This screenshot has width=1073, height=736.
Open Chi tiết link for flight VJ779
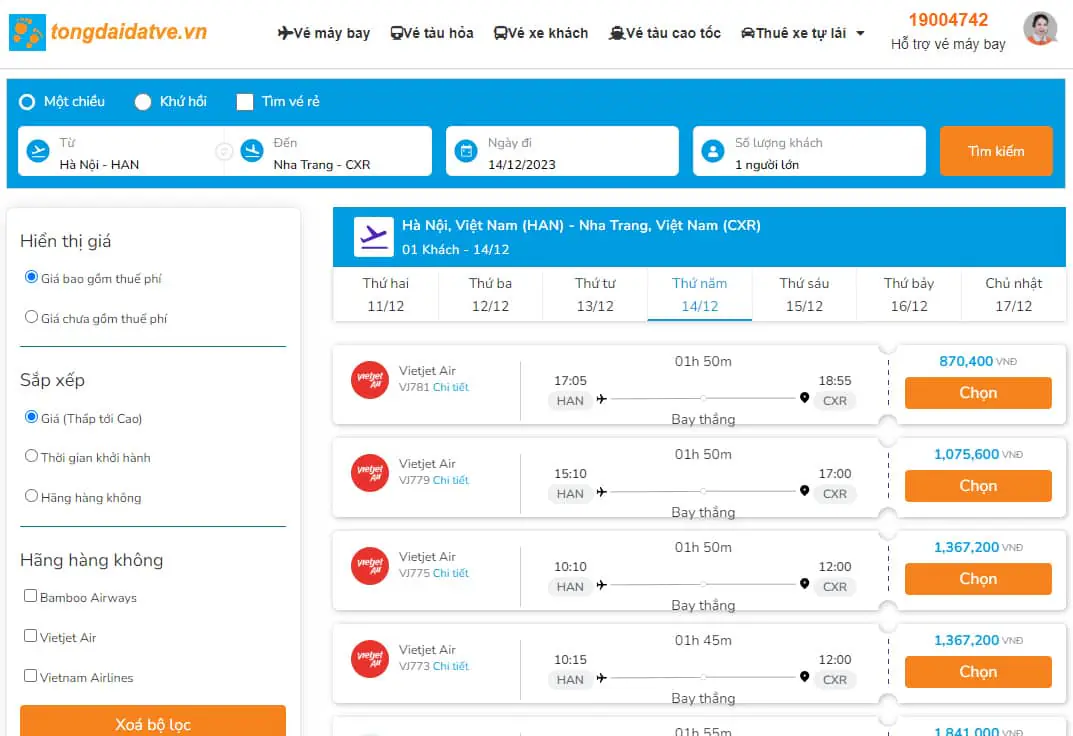click(x=450, y=480)
